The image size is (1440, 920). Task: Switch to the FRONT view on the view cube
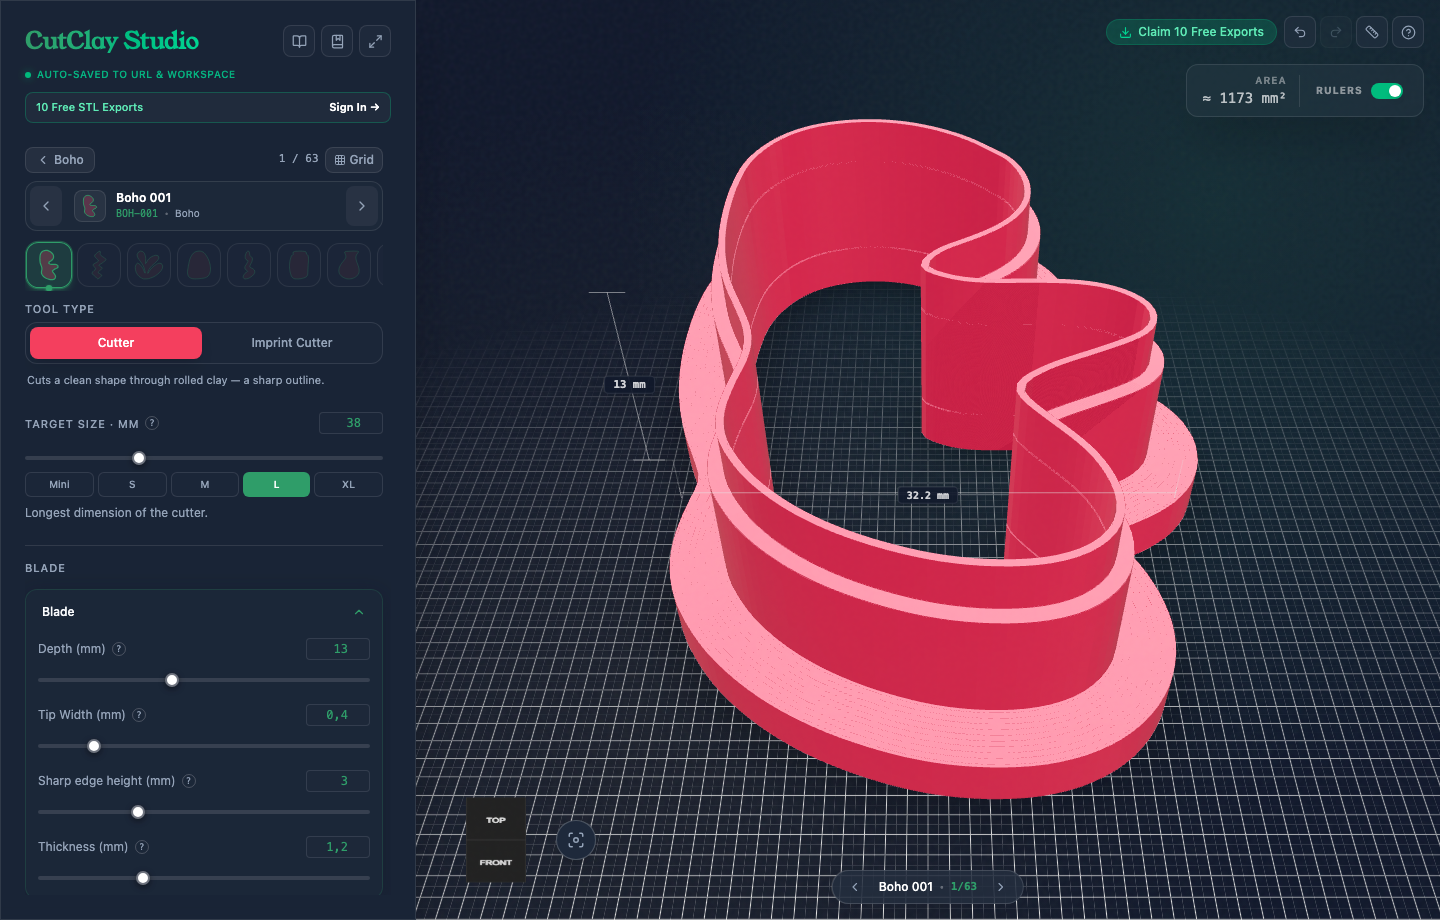coord(496,862)
